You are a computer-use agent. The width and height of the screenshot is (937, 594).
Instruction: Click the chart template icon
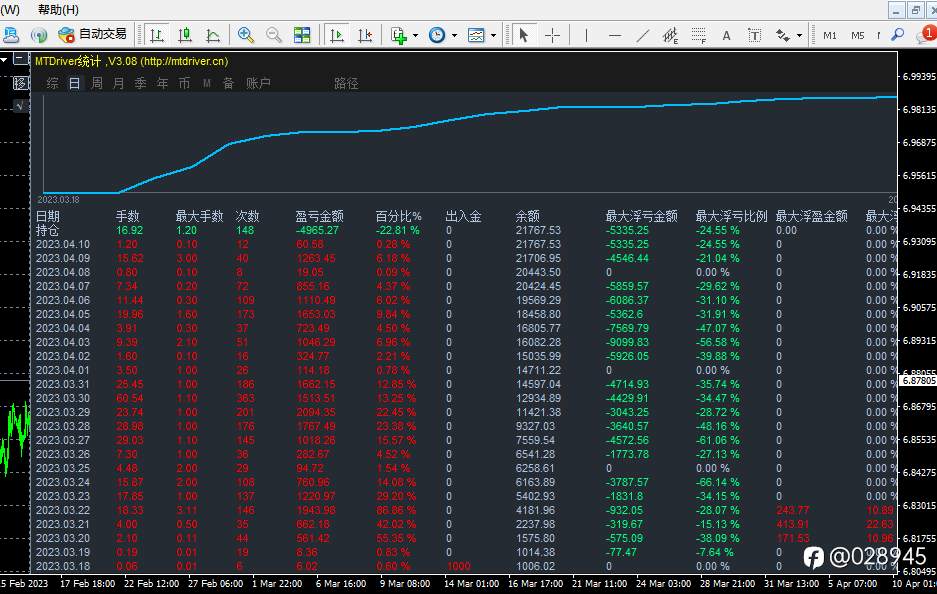tap(476, 35)
